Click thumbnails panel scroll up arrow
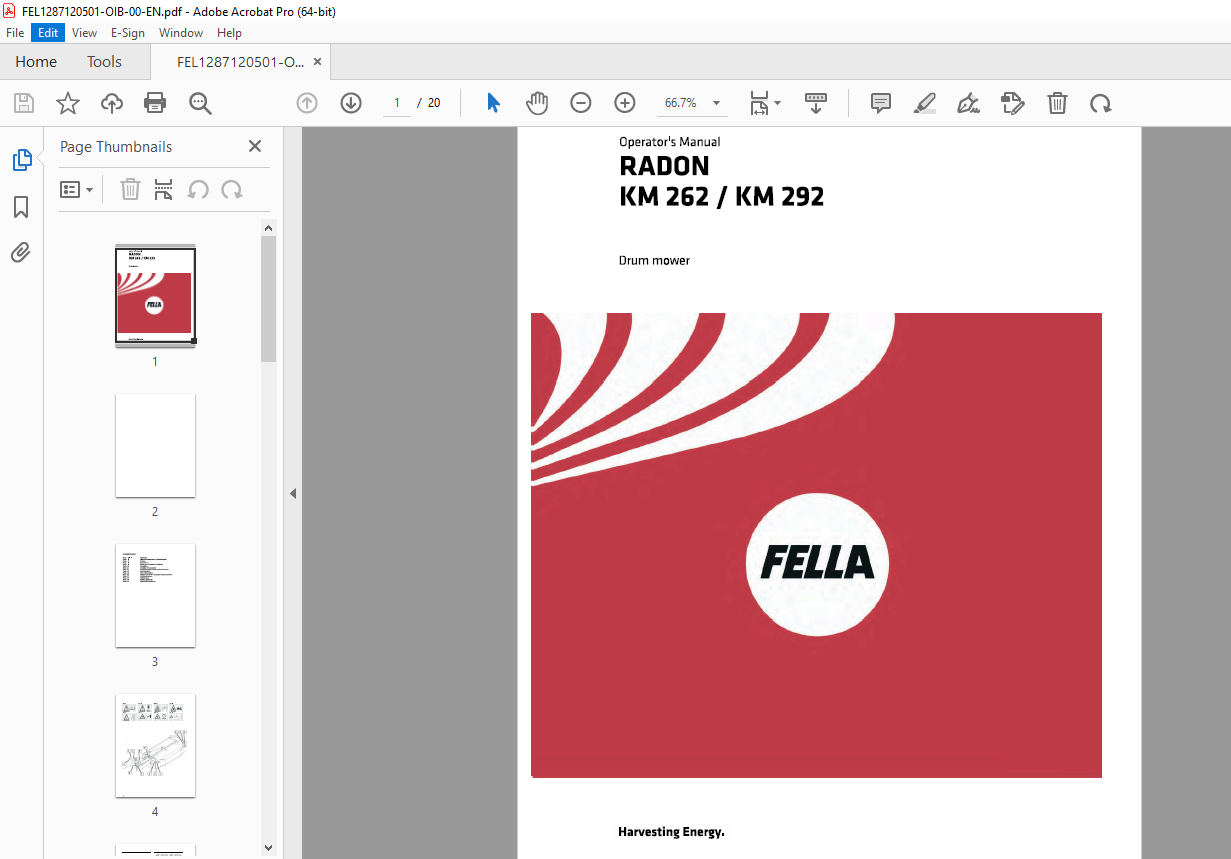This screenshot has width=1231, height=859. point(268,228)
